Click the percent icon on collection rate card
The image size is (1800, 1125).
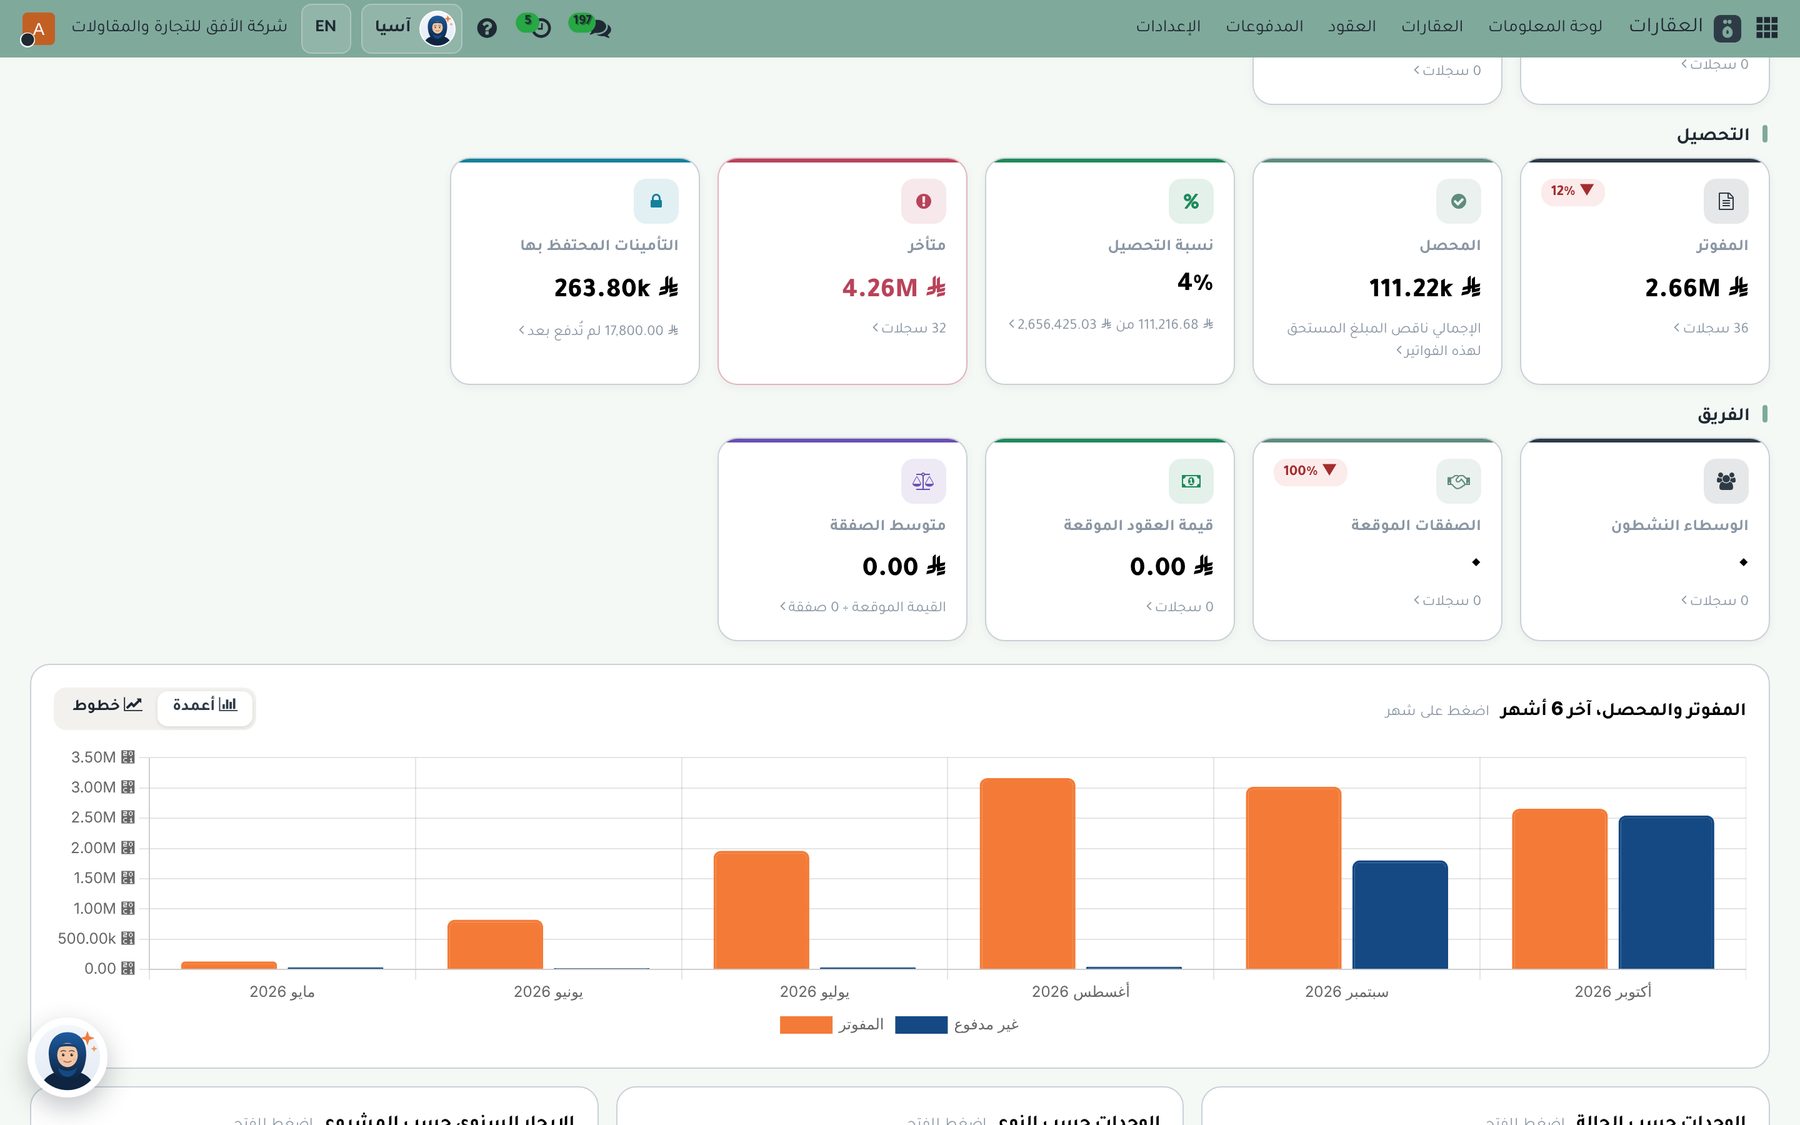(x=1191, y=201)
